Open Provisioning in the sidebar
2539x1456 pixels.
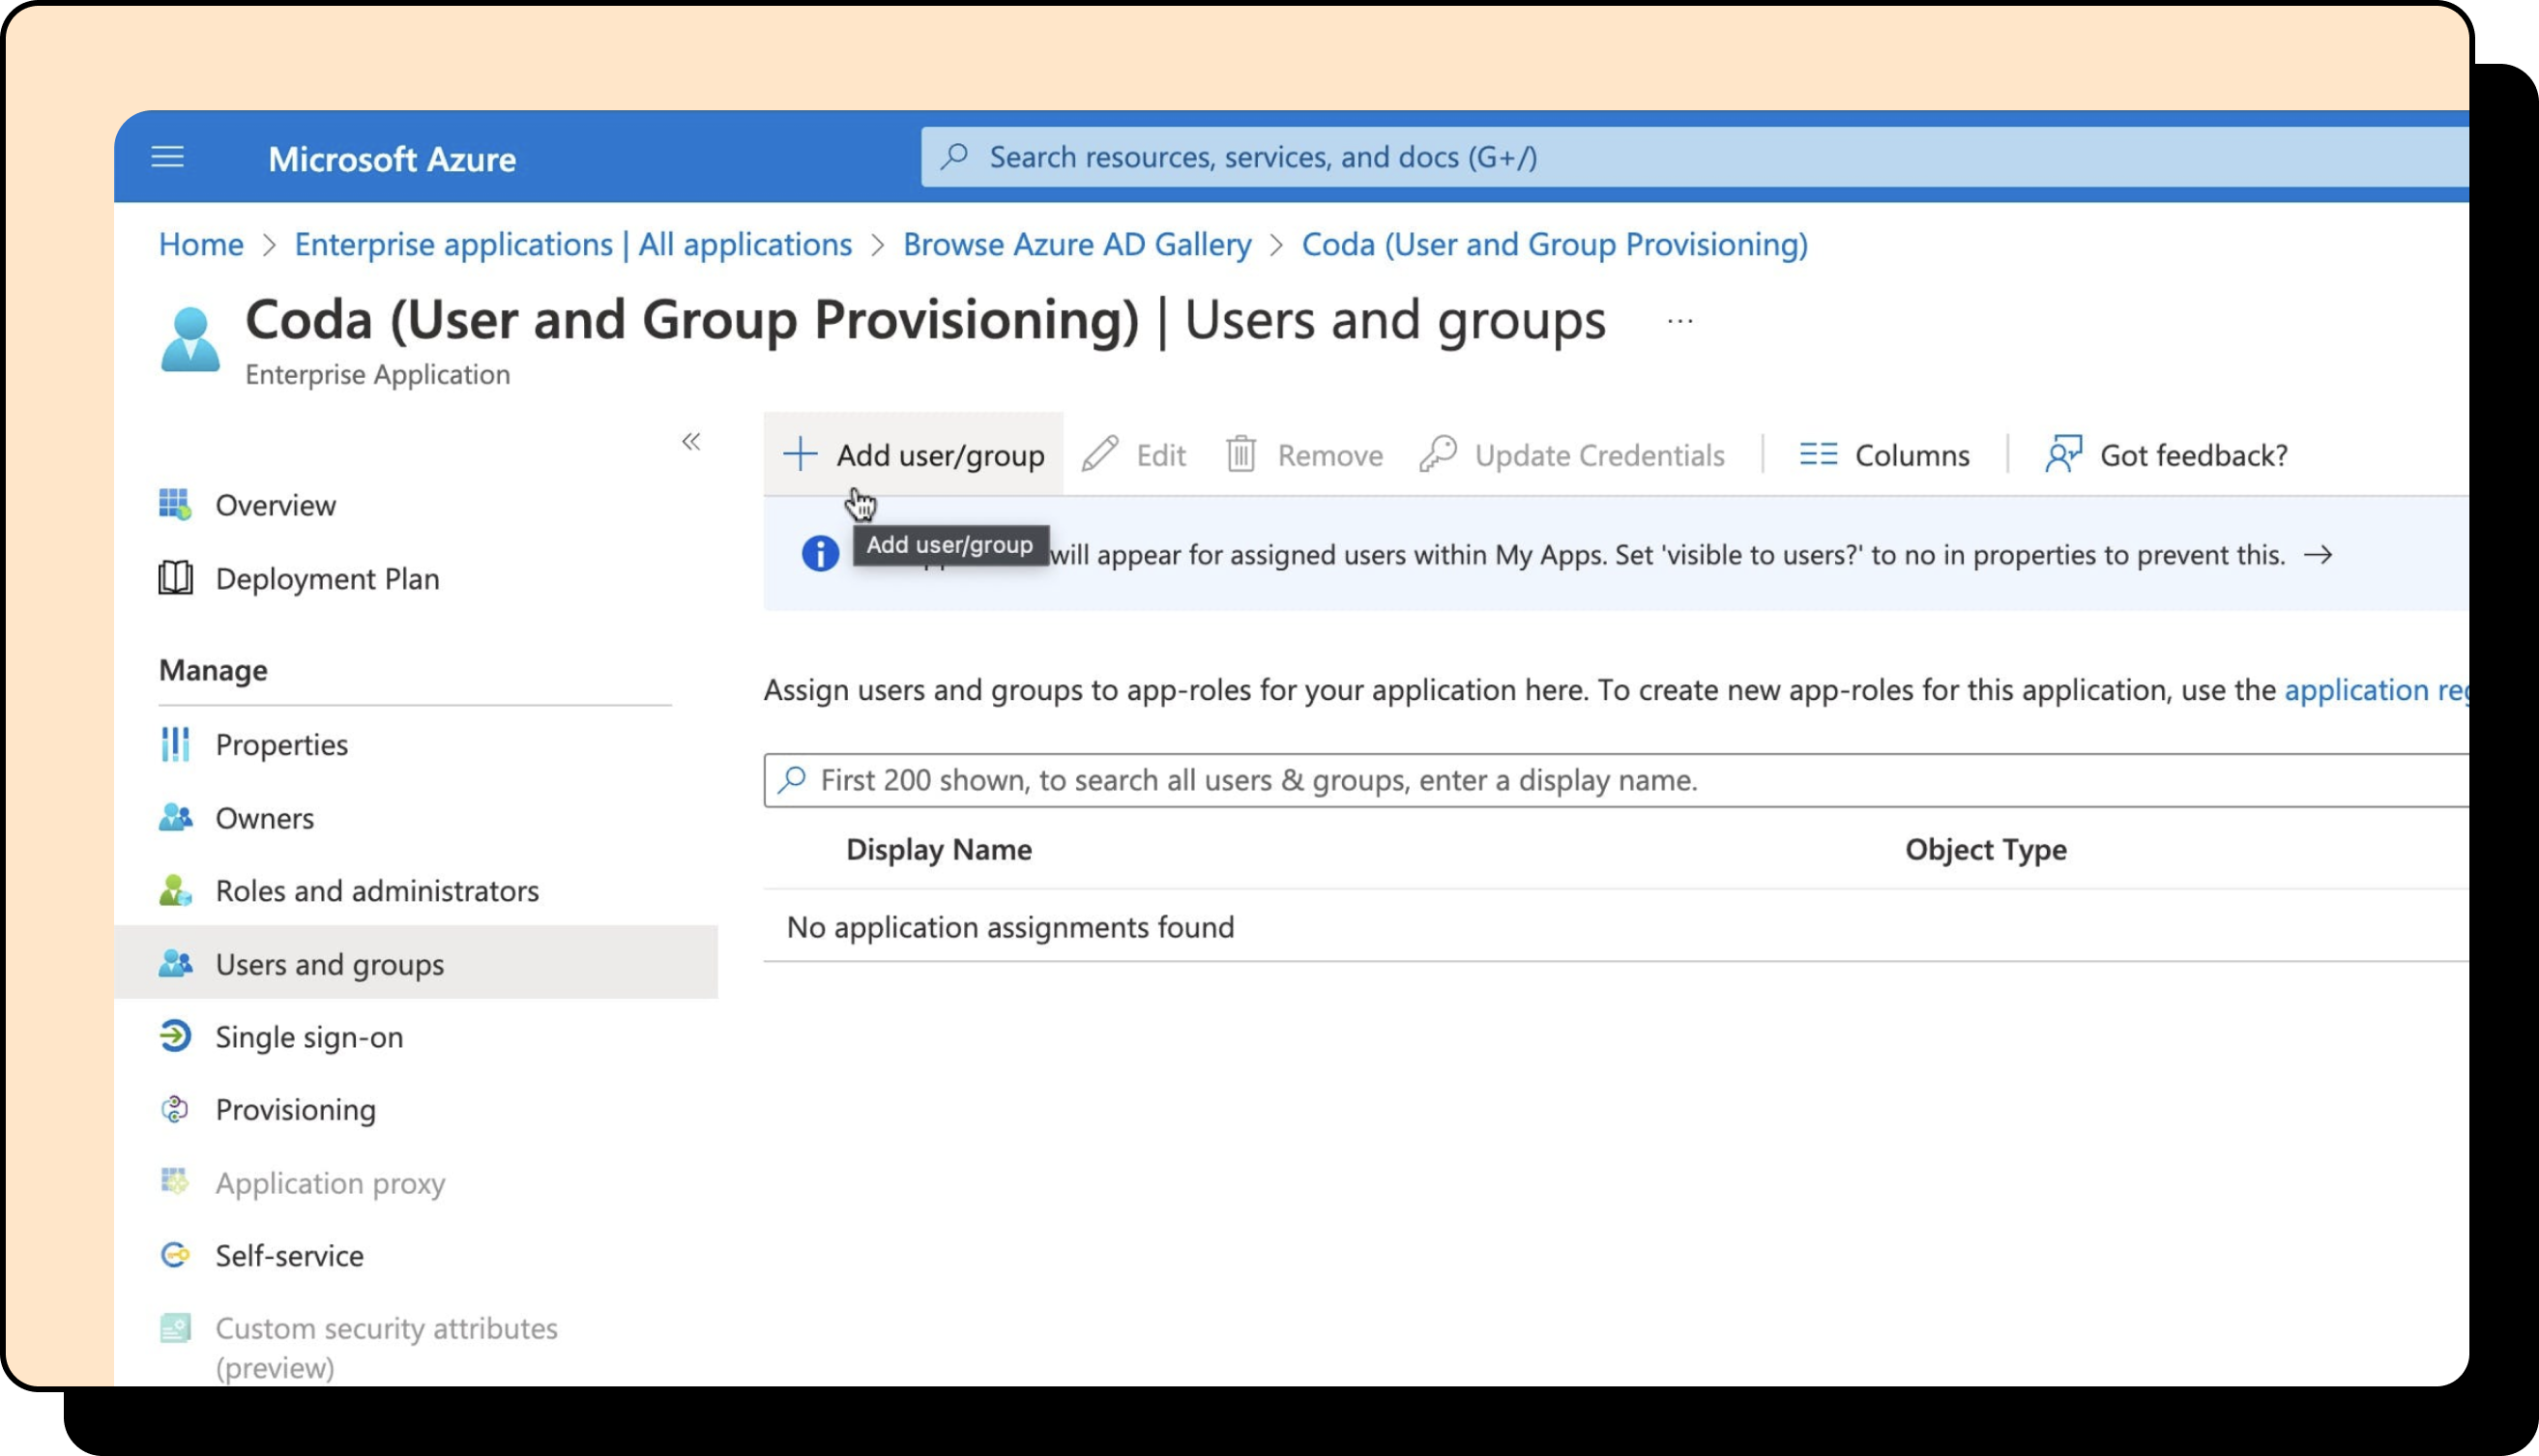(x=295, y=1111)
